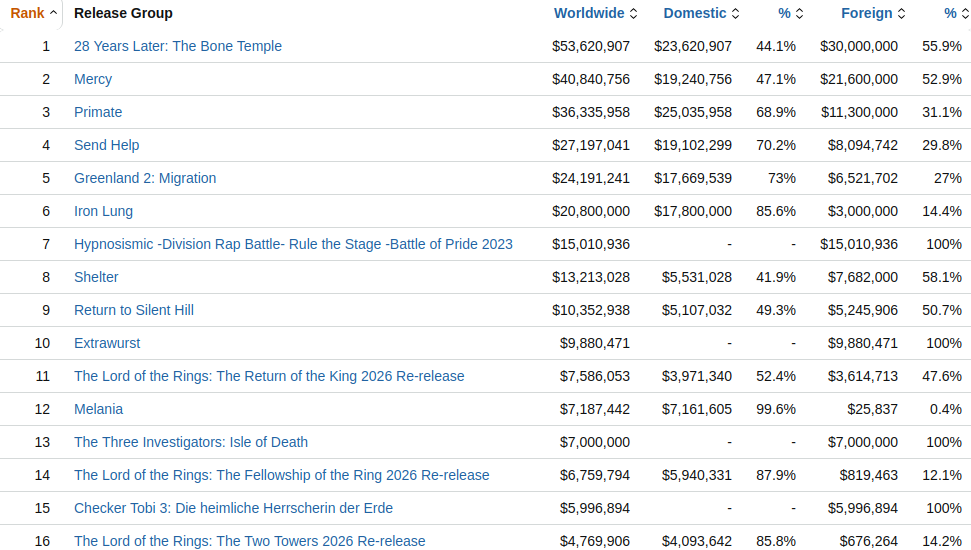Open Return of the King 2026 Re-release

[x=269, y=376]
